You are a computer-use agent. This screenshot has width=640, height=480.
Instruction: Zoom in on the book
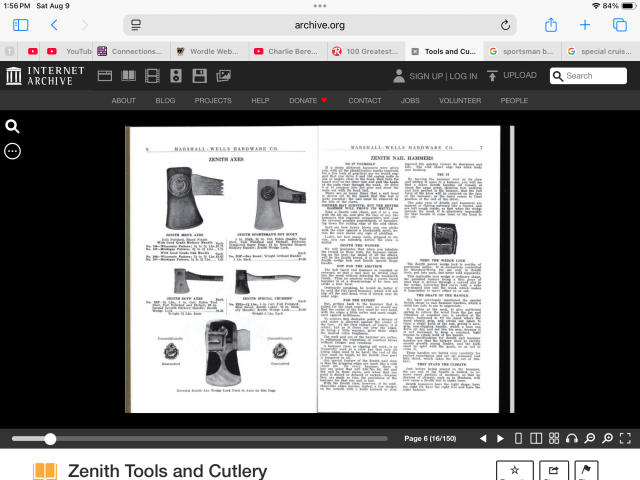click(x=608, y=438)
